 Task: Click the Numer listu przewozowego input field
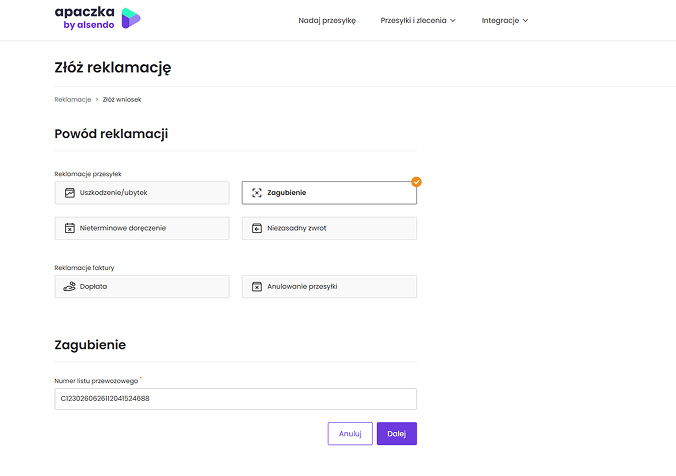[x=235, y=399]
